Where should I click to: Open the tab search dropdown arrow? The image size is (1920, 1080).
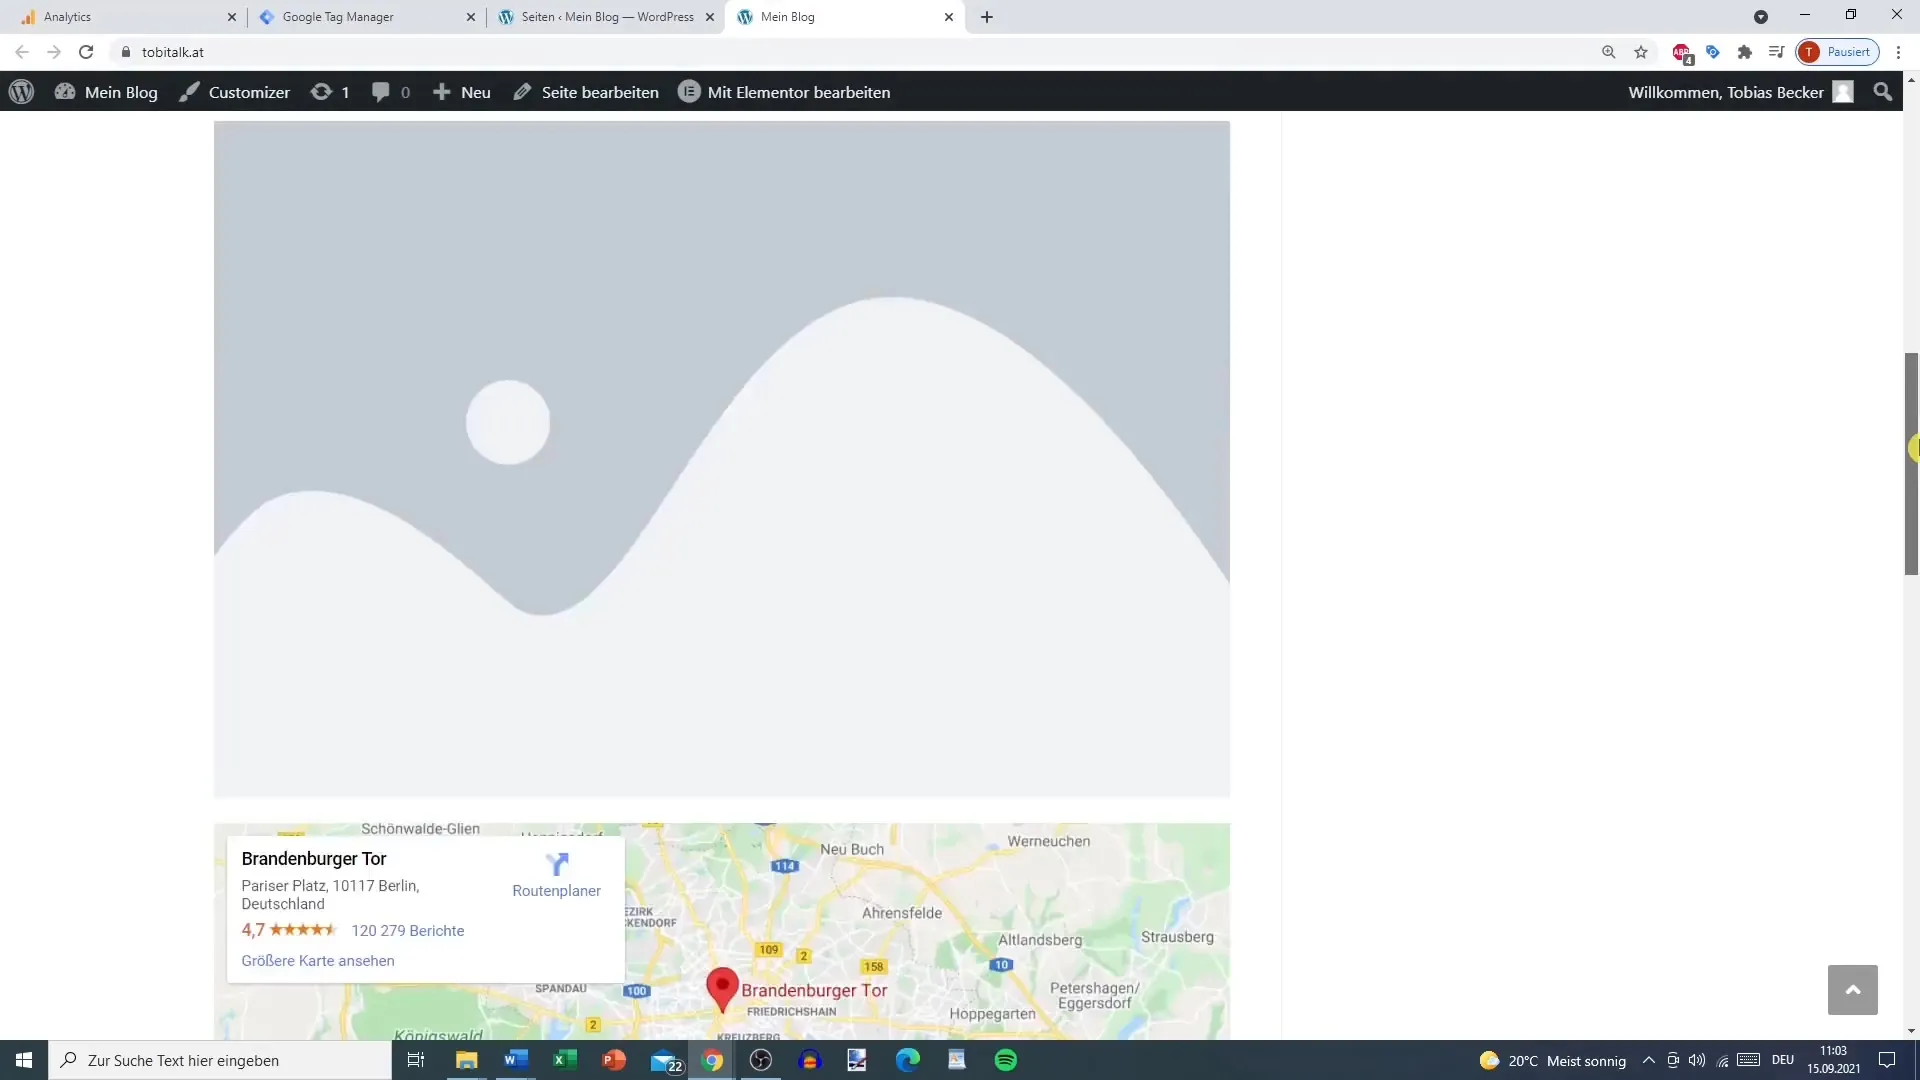[x=1761, y=17]
